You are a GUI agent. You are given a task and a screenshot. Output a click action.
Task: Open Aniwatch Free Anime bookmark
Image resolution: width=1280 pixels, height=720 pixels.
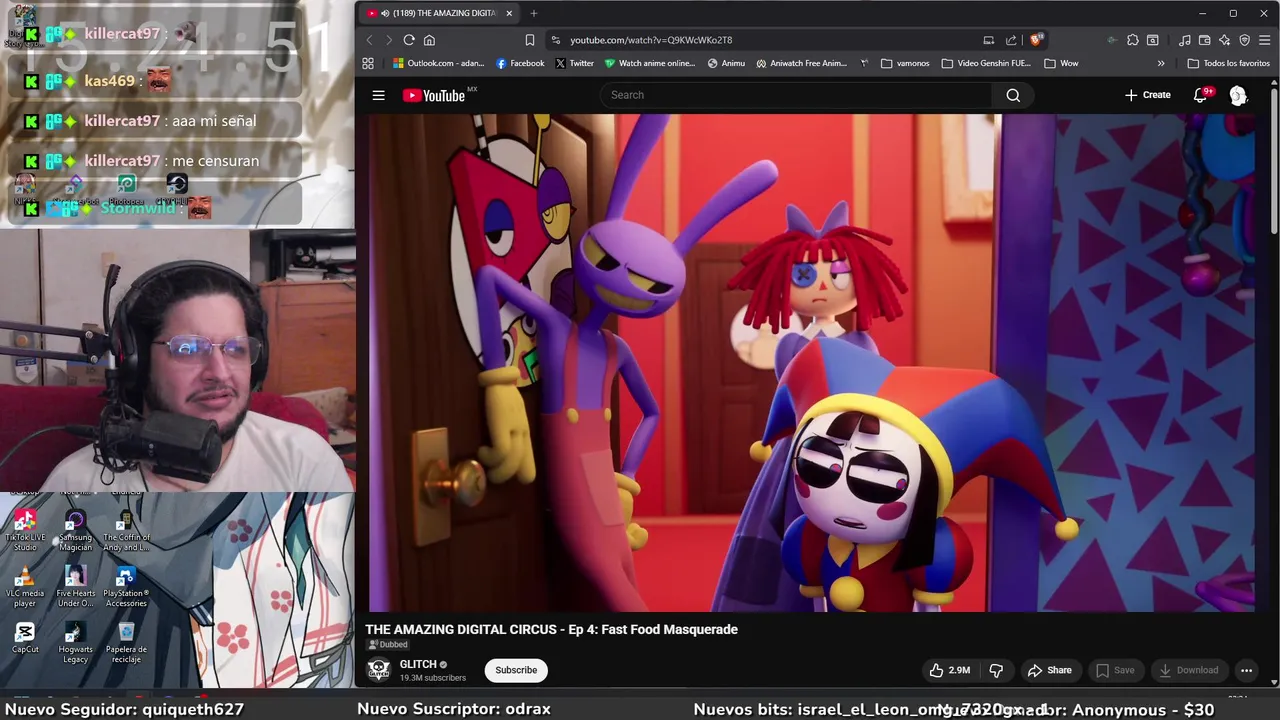[802, 63]
